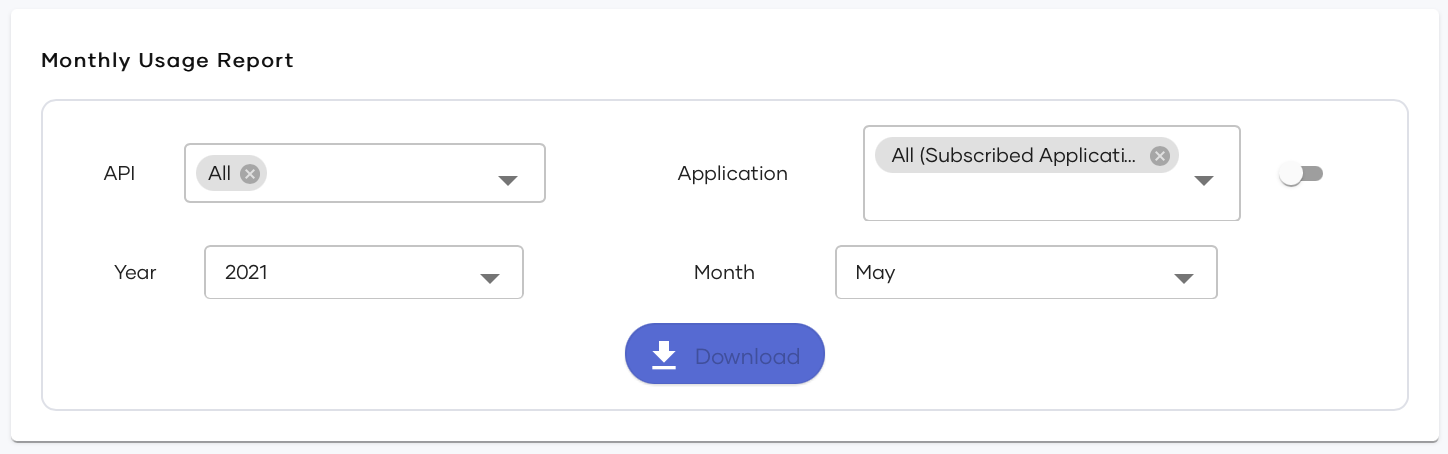Screen dimensions: 1448x454
Task: Remove the "All (Subscribed Applicati..." chip
Action: (x=1159, y=156)
